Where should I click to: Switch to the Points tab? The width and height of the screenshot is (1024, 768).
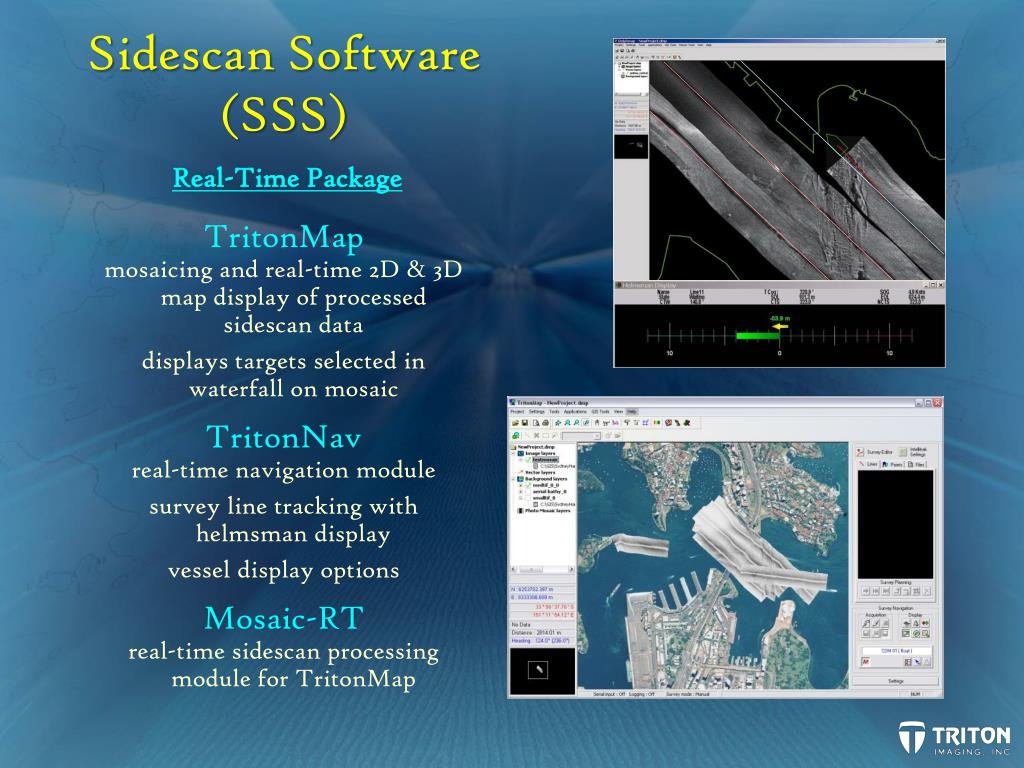[892, 464]
